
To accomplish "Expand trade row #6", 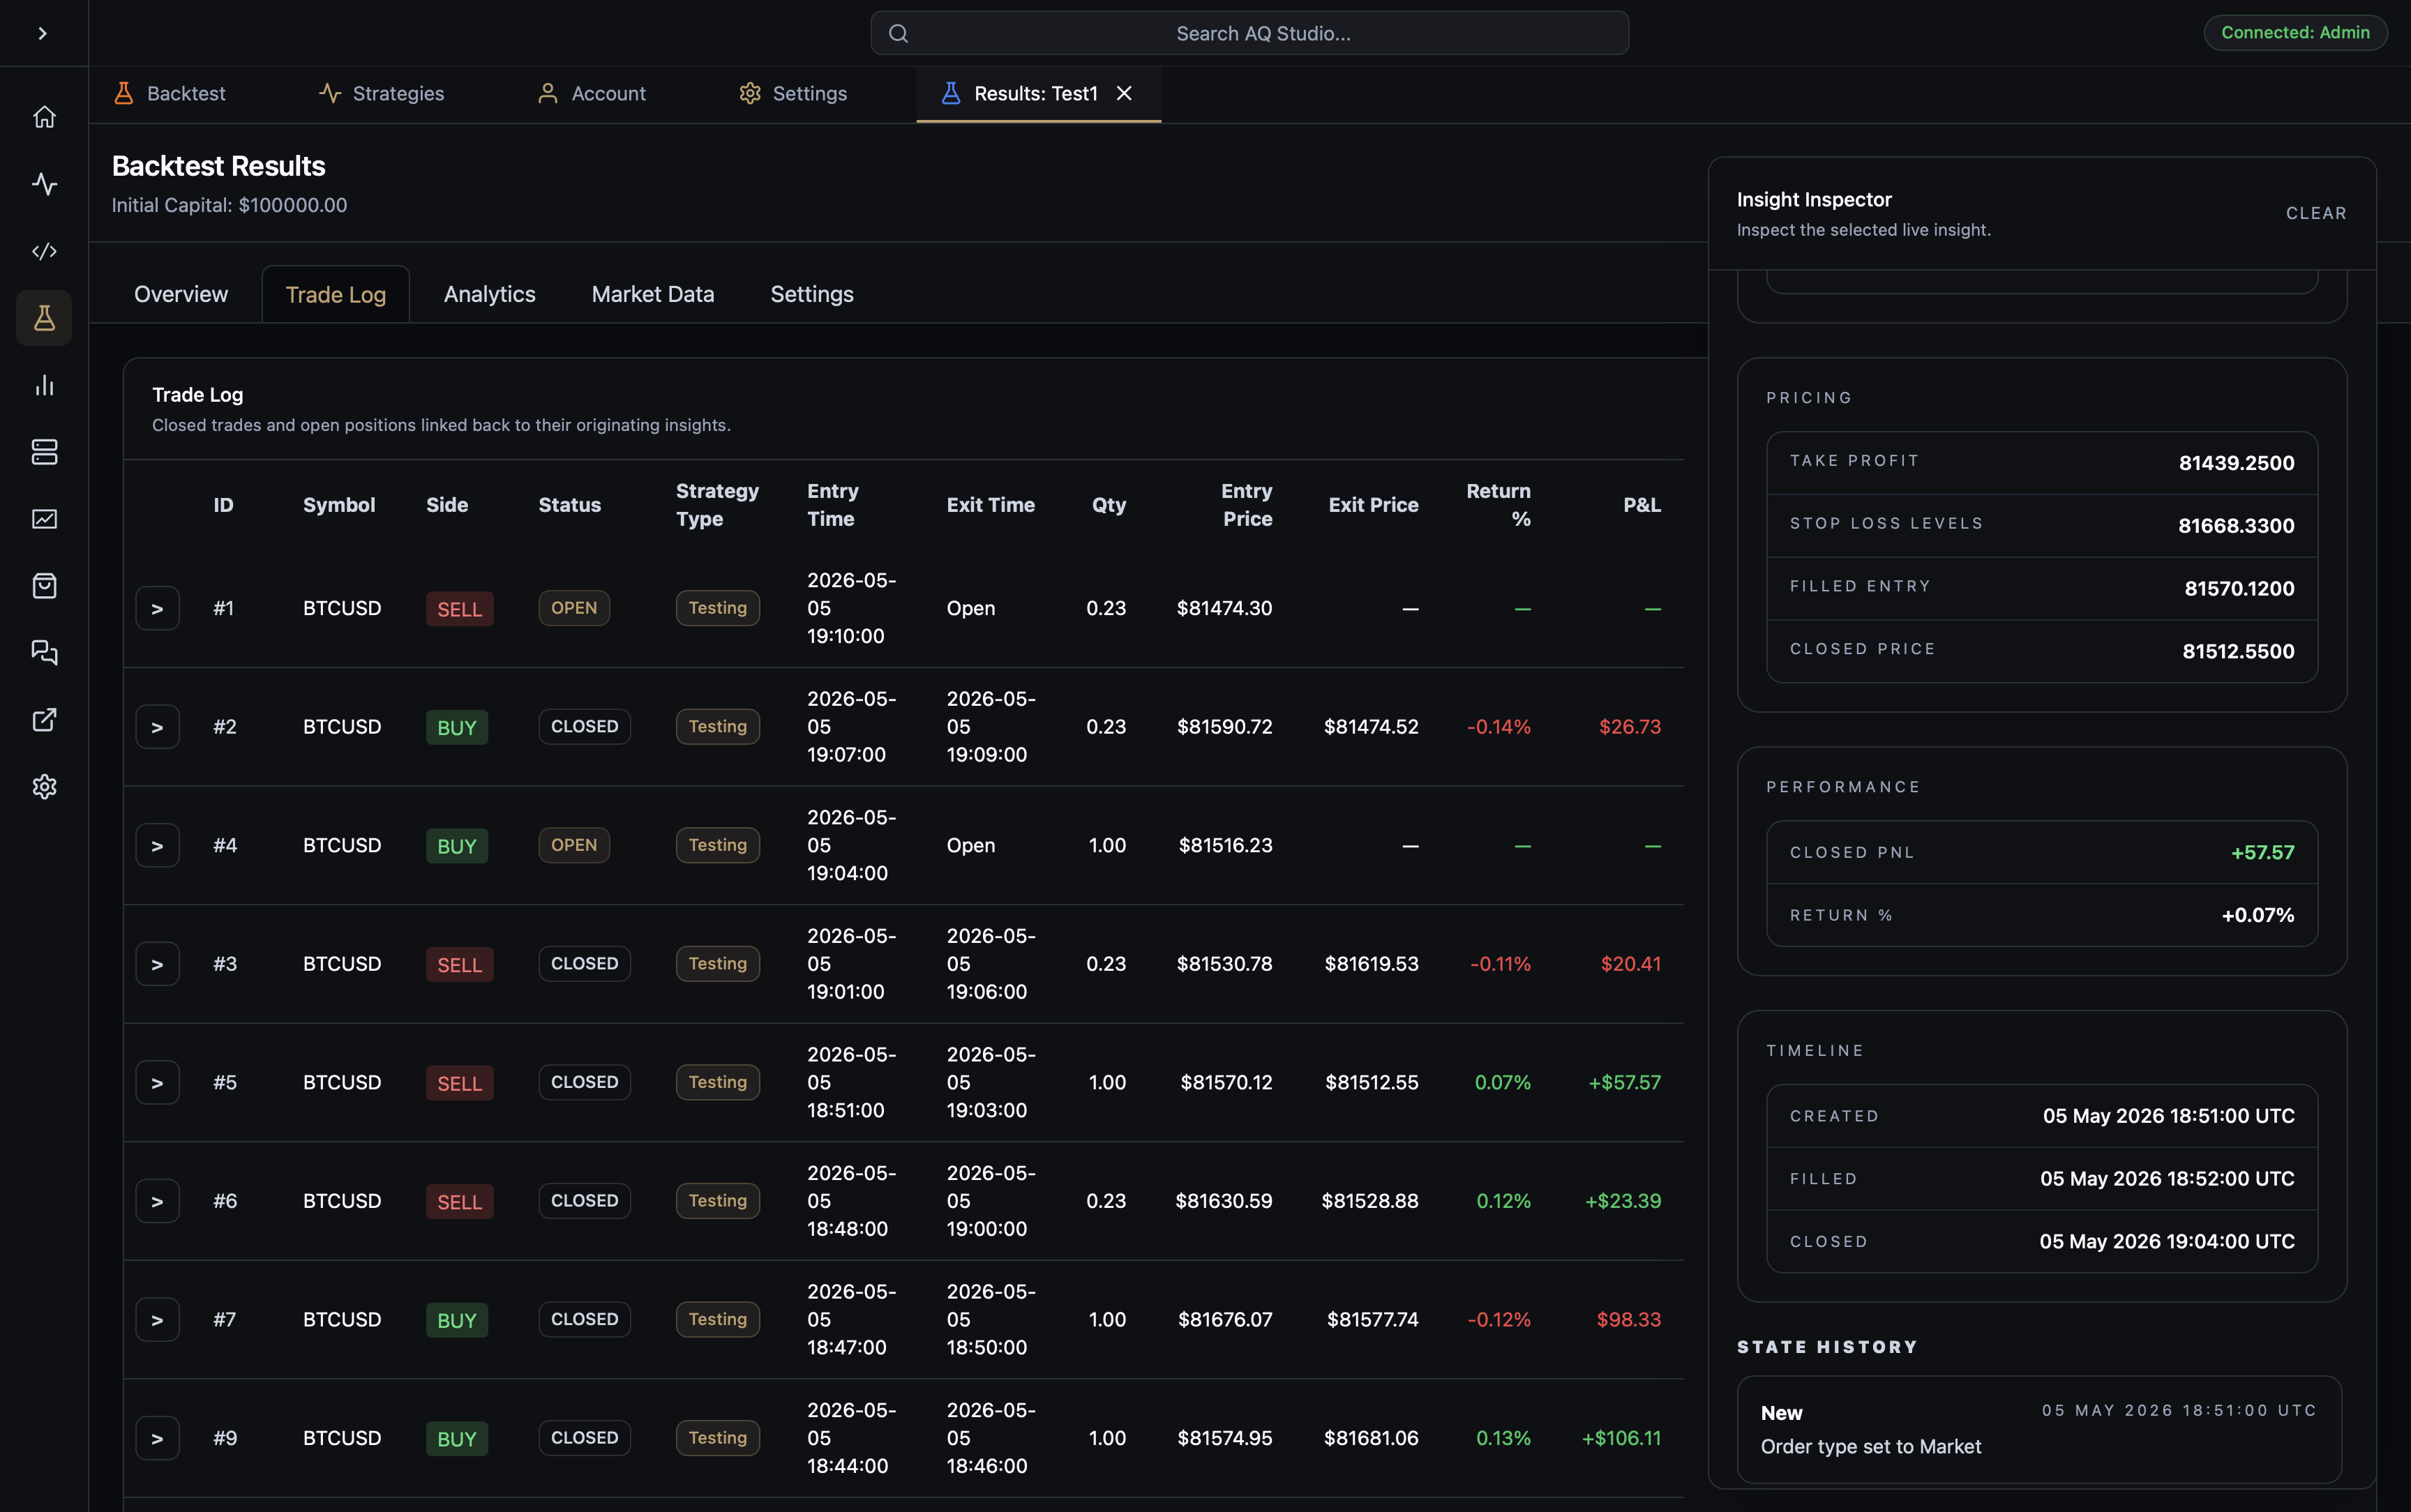I will pyautogui.click(x=157, y=1201).
